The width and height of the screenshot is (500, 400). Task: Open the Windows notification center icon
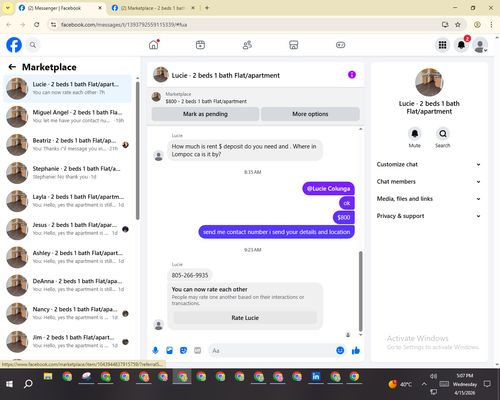(x=487, y=384)
